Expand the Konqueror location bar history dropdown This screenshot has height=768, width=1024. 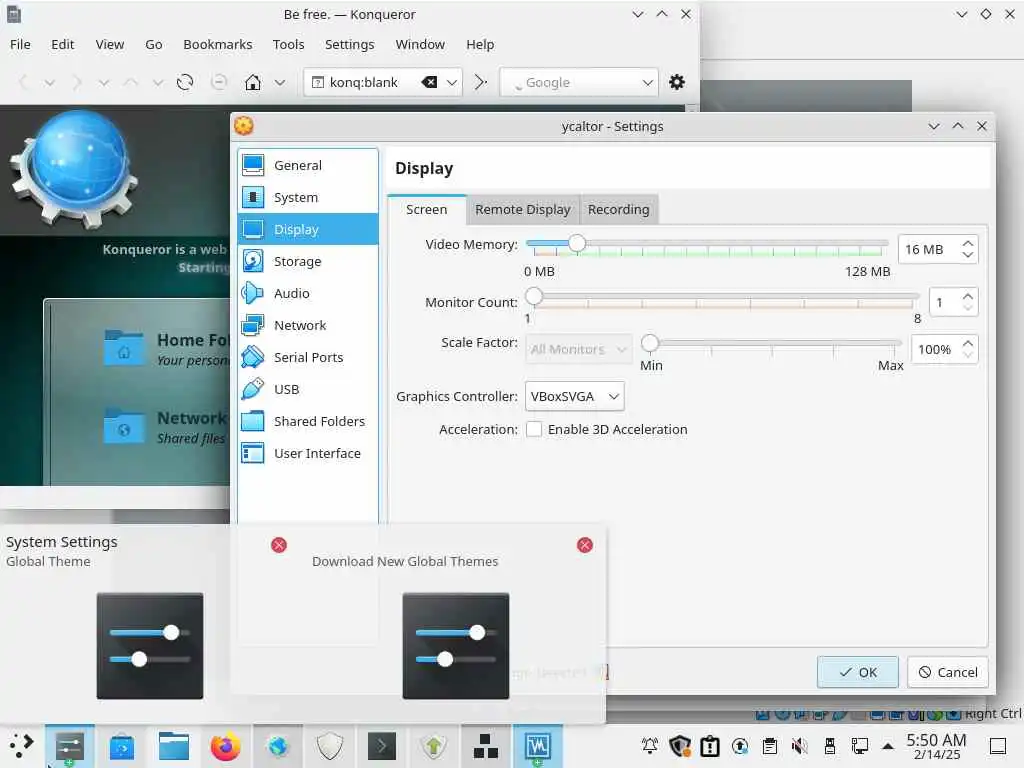pos(451,82)
